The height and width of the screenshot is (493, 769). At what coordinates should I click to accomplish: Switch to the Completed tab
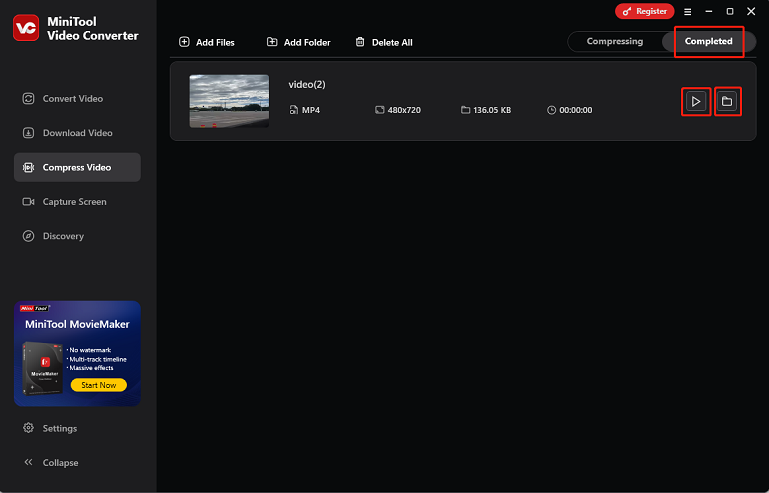pos(709,41)
